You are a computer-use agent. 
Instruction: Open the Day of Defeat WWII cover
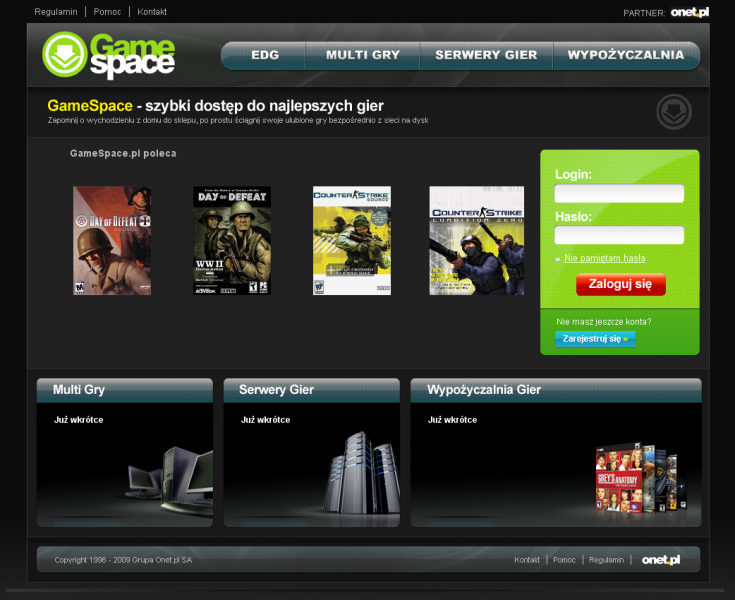click(x=232, y=240)
